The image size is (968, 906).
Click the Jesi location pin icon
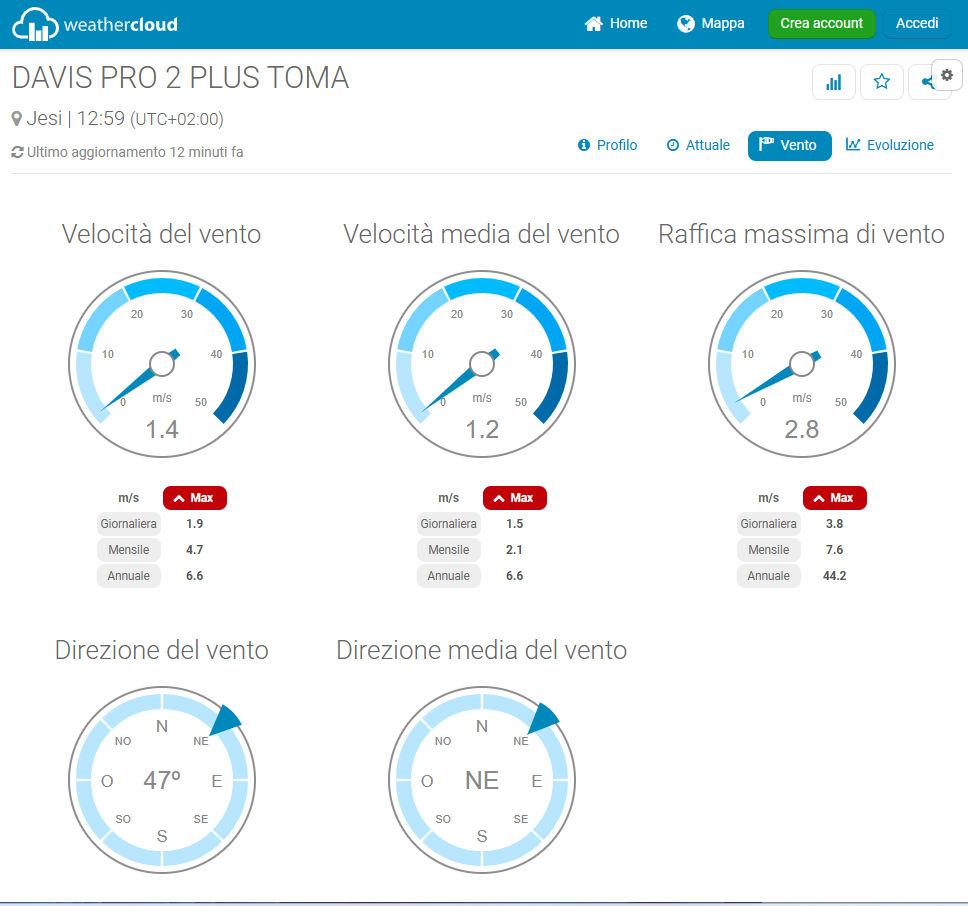[17, 118]
